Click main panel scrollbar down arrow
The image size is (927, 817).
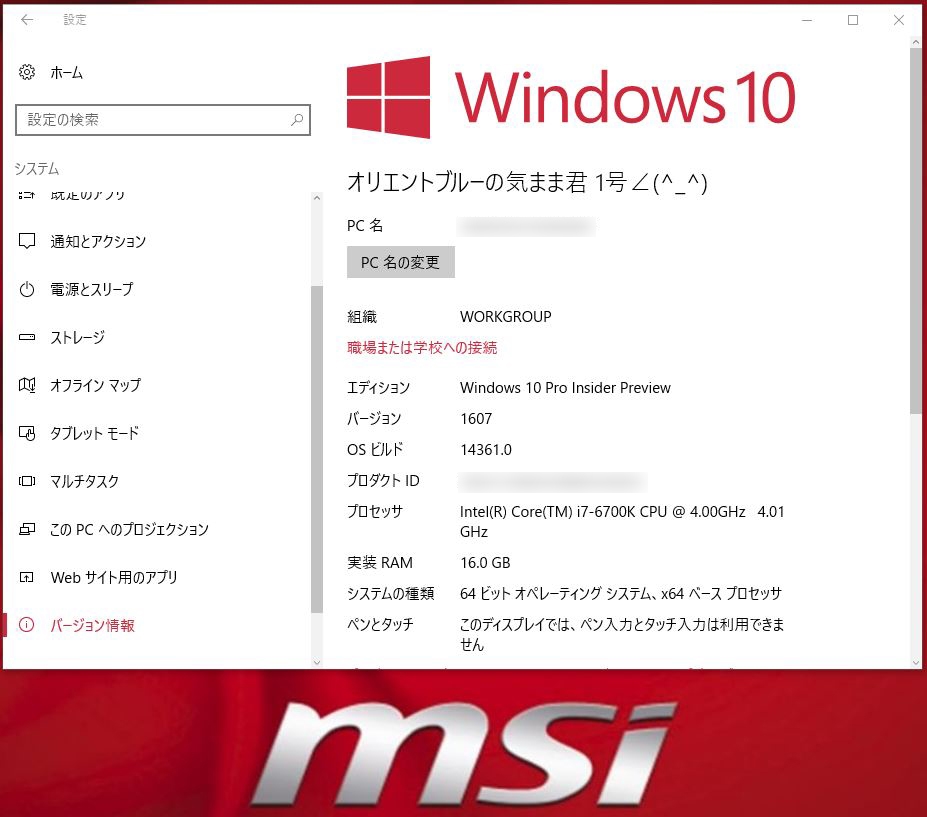(916, 663)
